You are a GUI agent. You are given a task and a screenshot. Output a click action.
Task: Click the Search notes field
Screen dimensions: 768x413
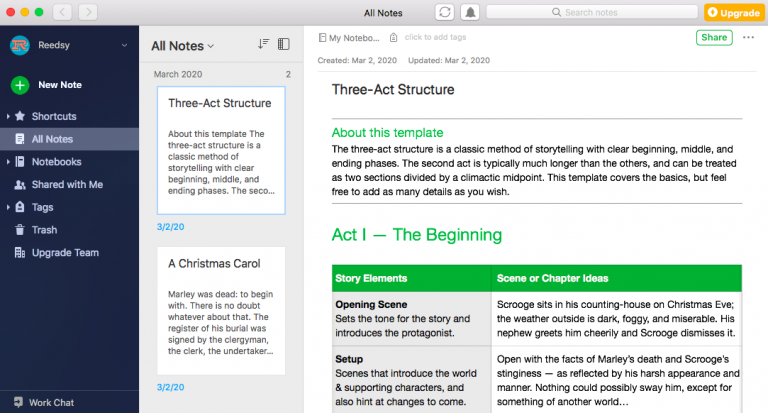point(592,12)
